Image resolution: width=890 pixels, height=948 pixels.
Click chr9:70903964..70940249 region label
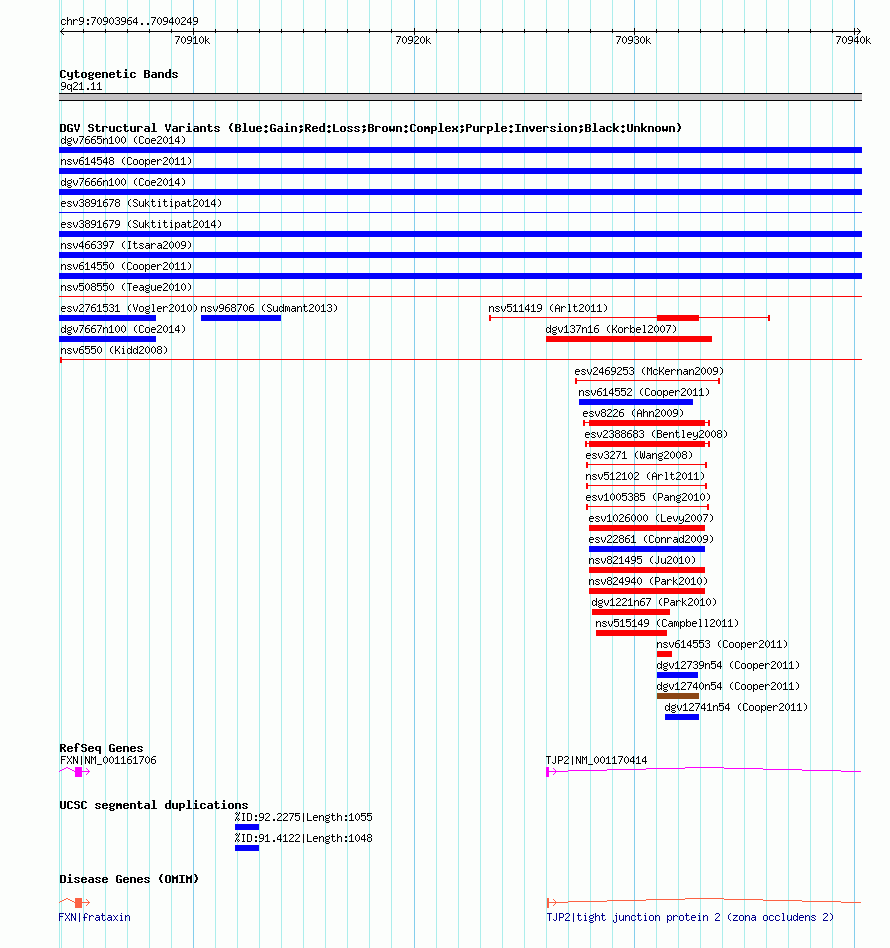point(129,21)
